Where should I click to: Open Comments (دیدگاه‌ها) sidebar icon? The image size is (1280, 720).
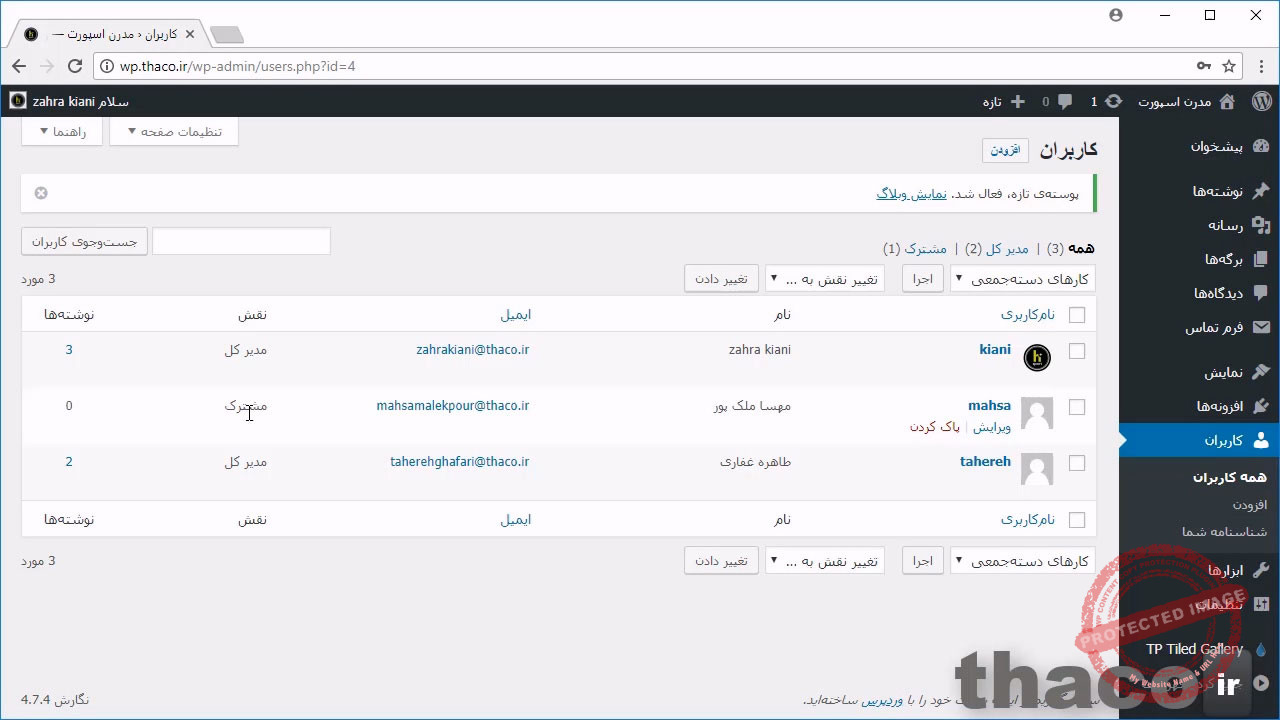pyautogui.click(x=1260, y=293)
